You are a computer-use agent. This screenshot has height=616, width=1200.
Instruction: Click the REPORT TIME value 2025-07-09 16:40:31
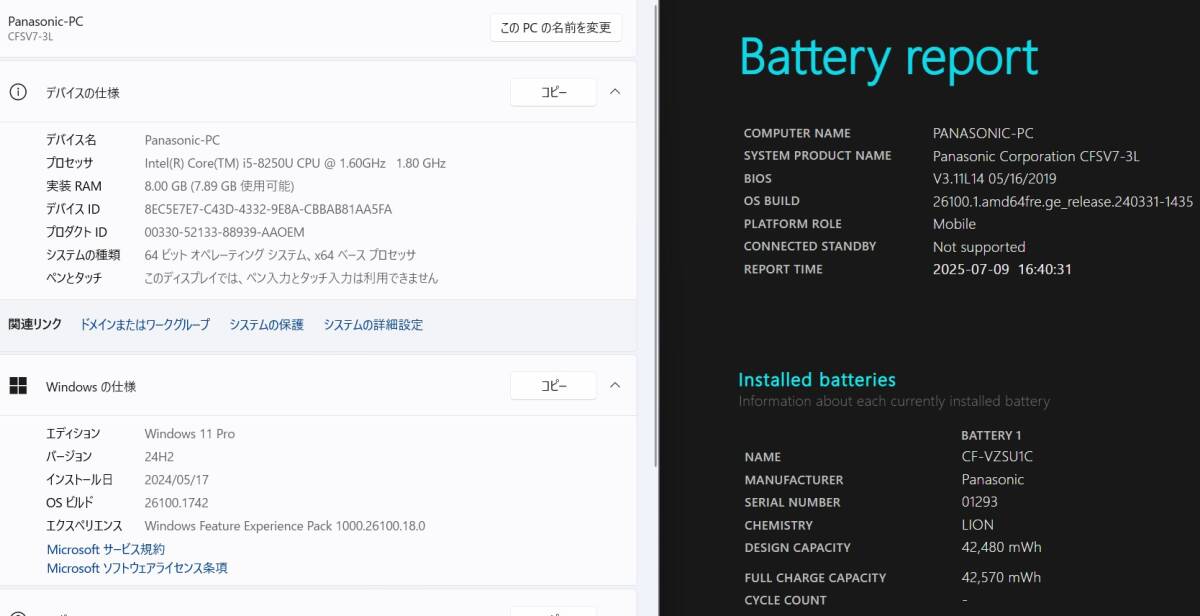pyautogui.click(x=1002, y=269)
